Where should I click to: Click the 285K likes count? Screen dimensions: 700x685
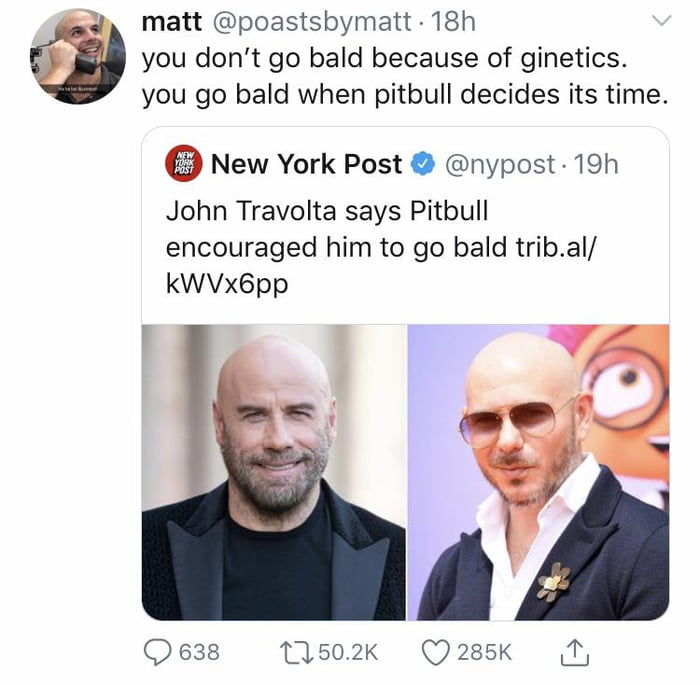coord(484,652)
